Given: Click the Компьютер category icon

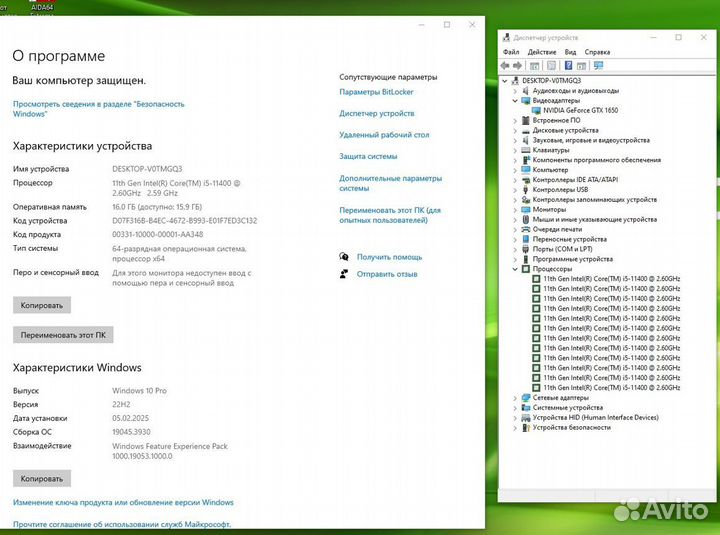Looking at the screenshot, I should tap(526, 170).
